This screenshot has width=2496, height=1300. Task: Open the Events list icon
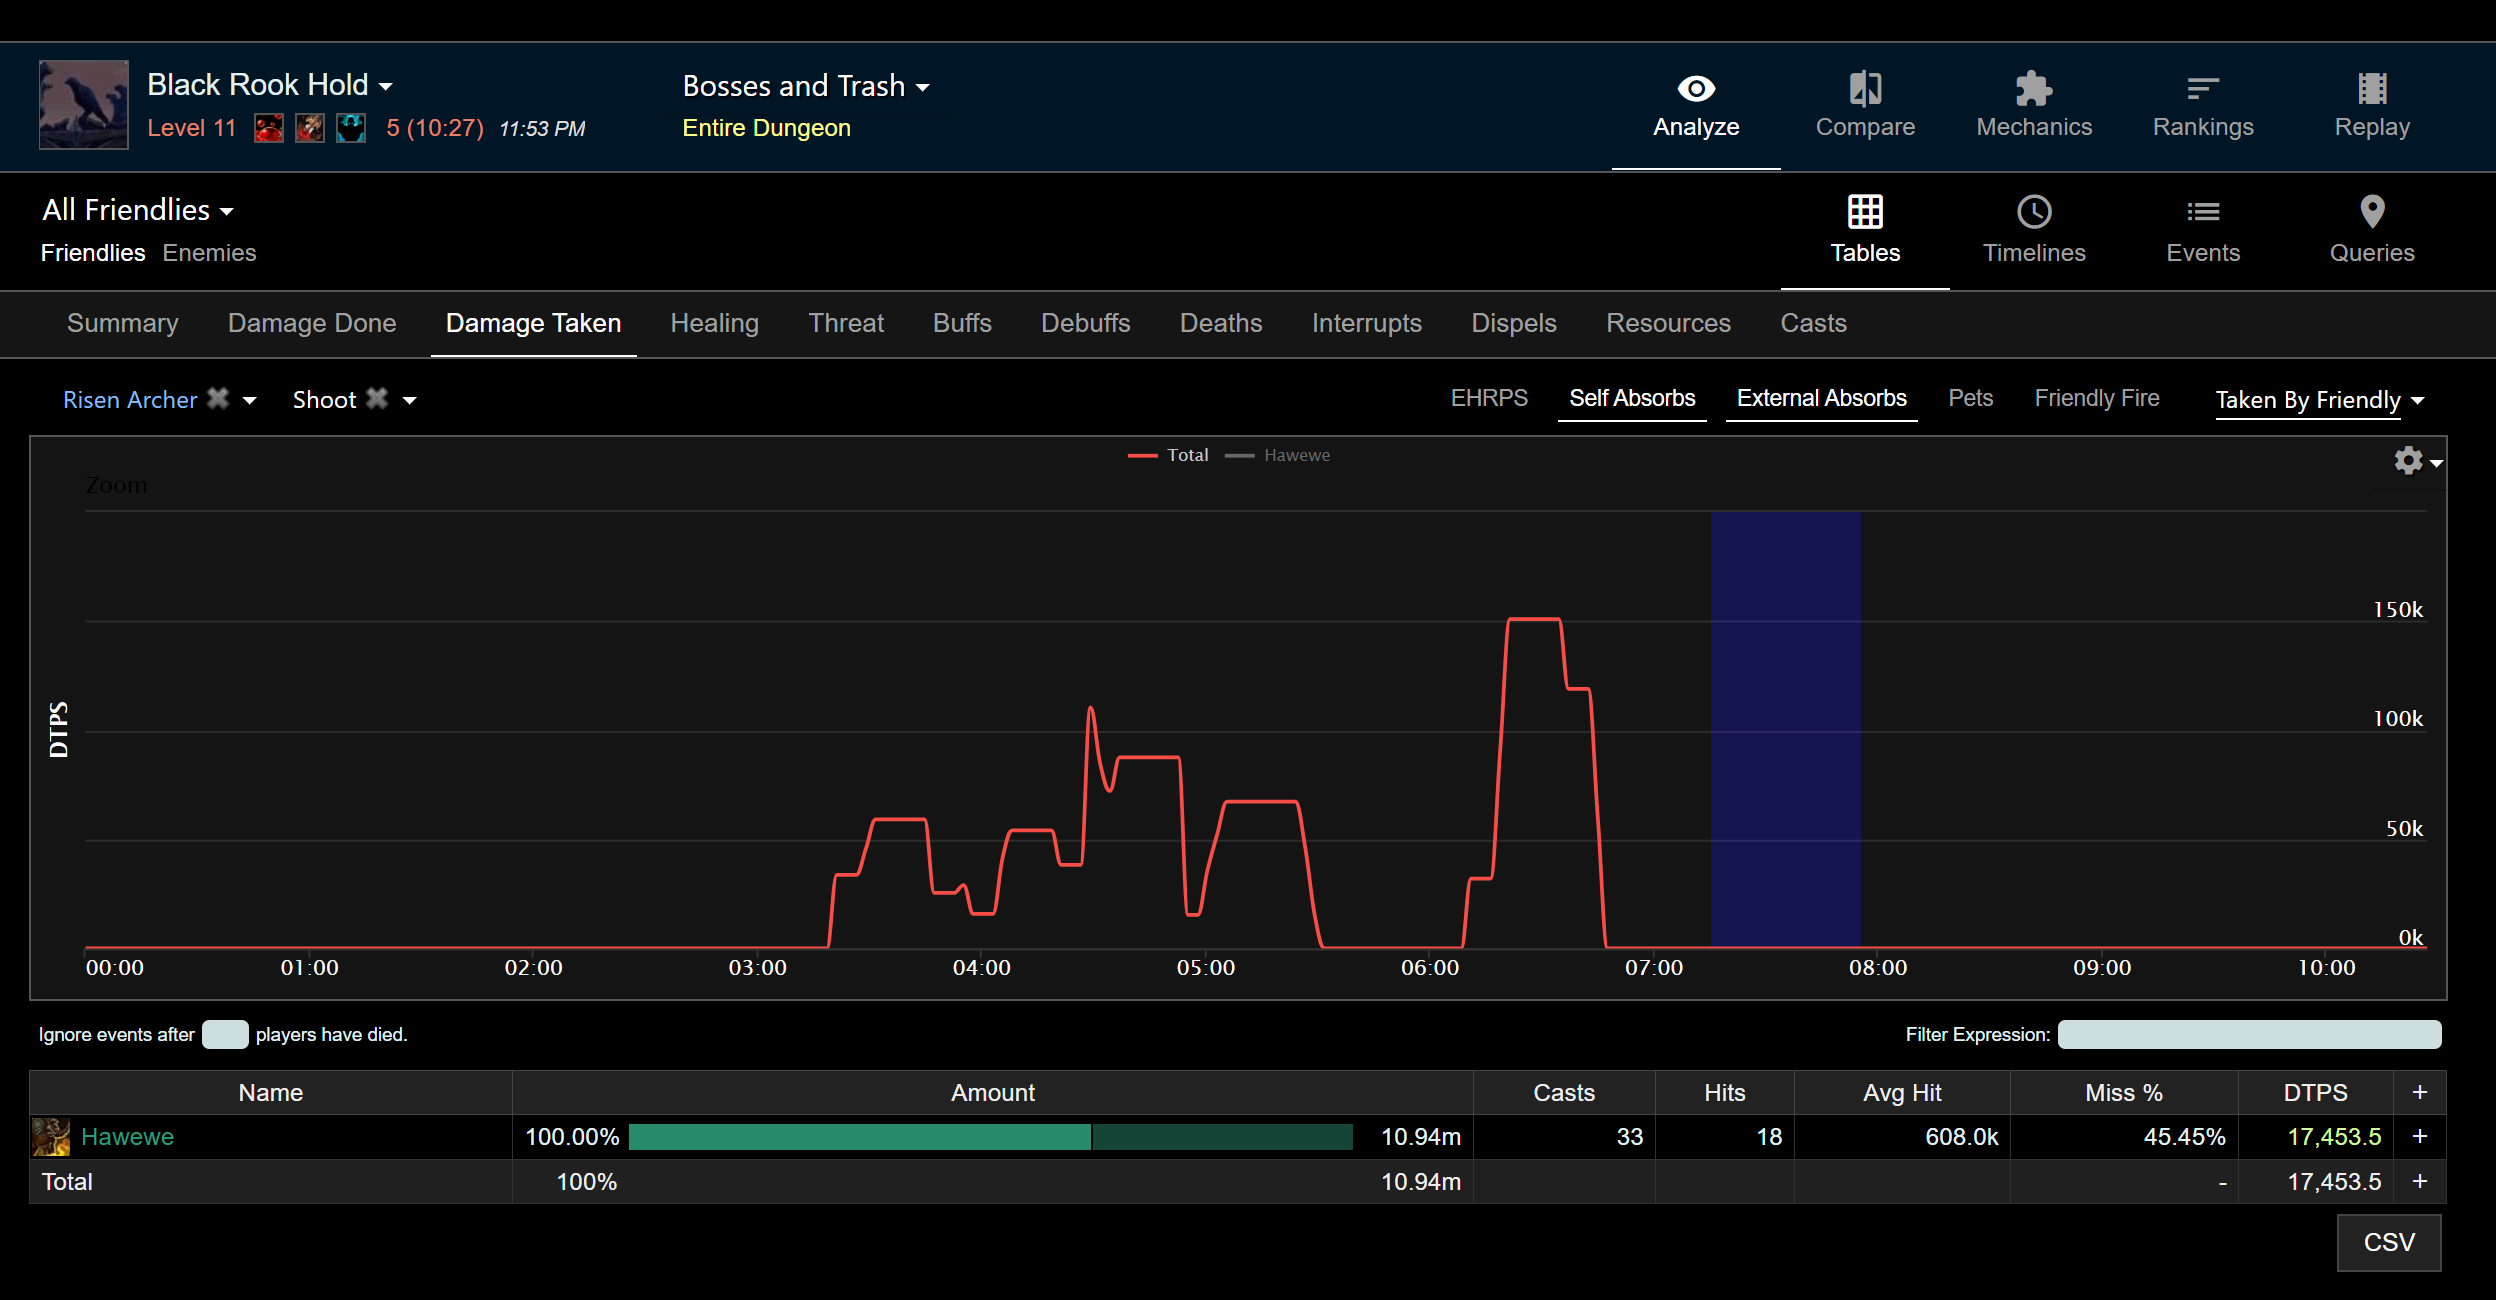pos(2203,212)
